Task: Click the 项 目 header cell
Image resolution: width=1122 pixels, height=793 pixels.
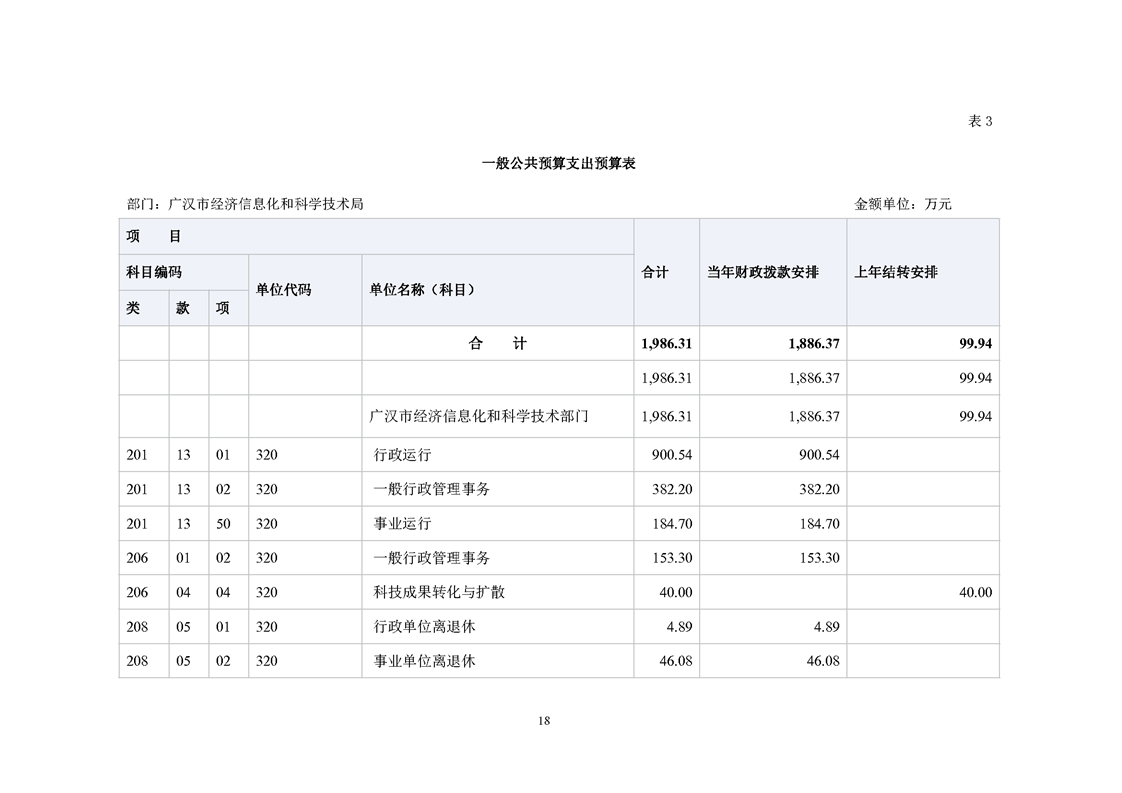Action: tap(376, 236)
